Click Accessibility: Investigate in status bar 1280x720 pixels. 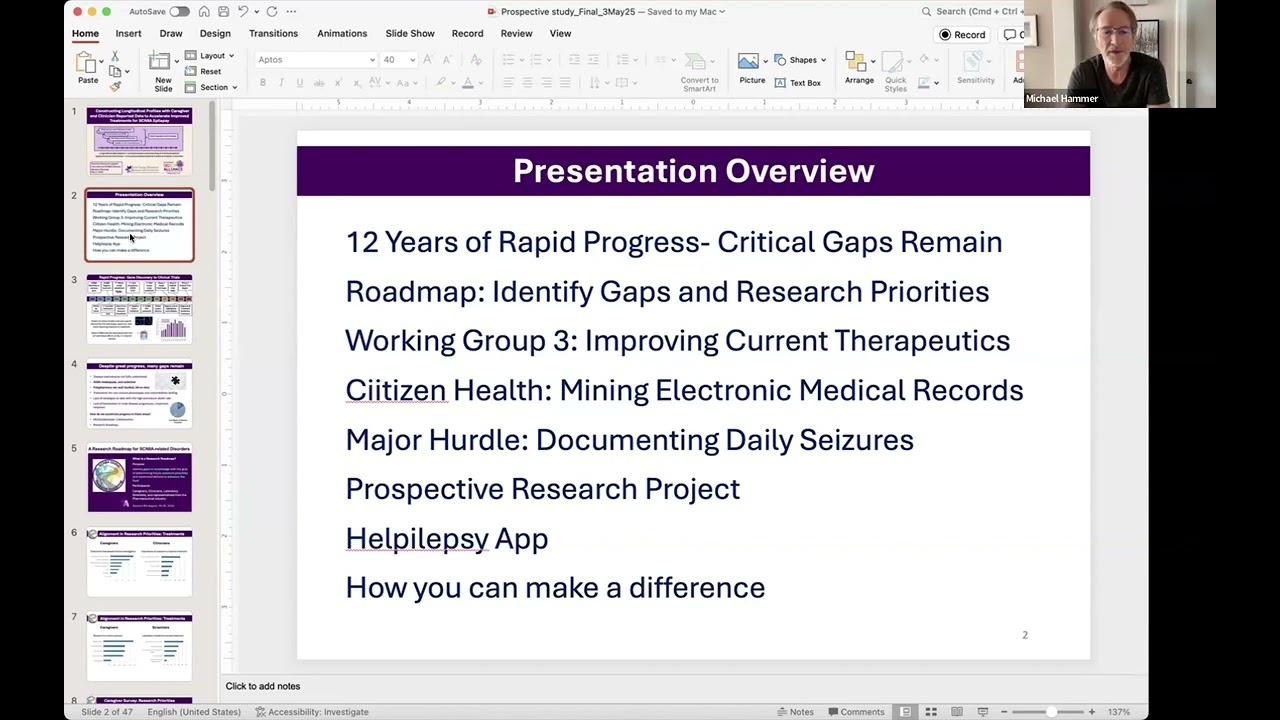(x=311, y=712)
